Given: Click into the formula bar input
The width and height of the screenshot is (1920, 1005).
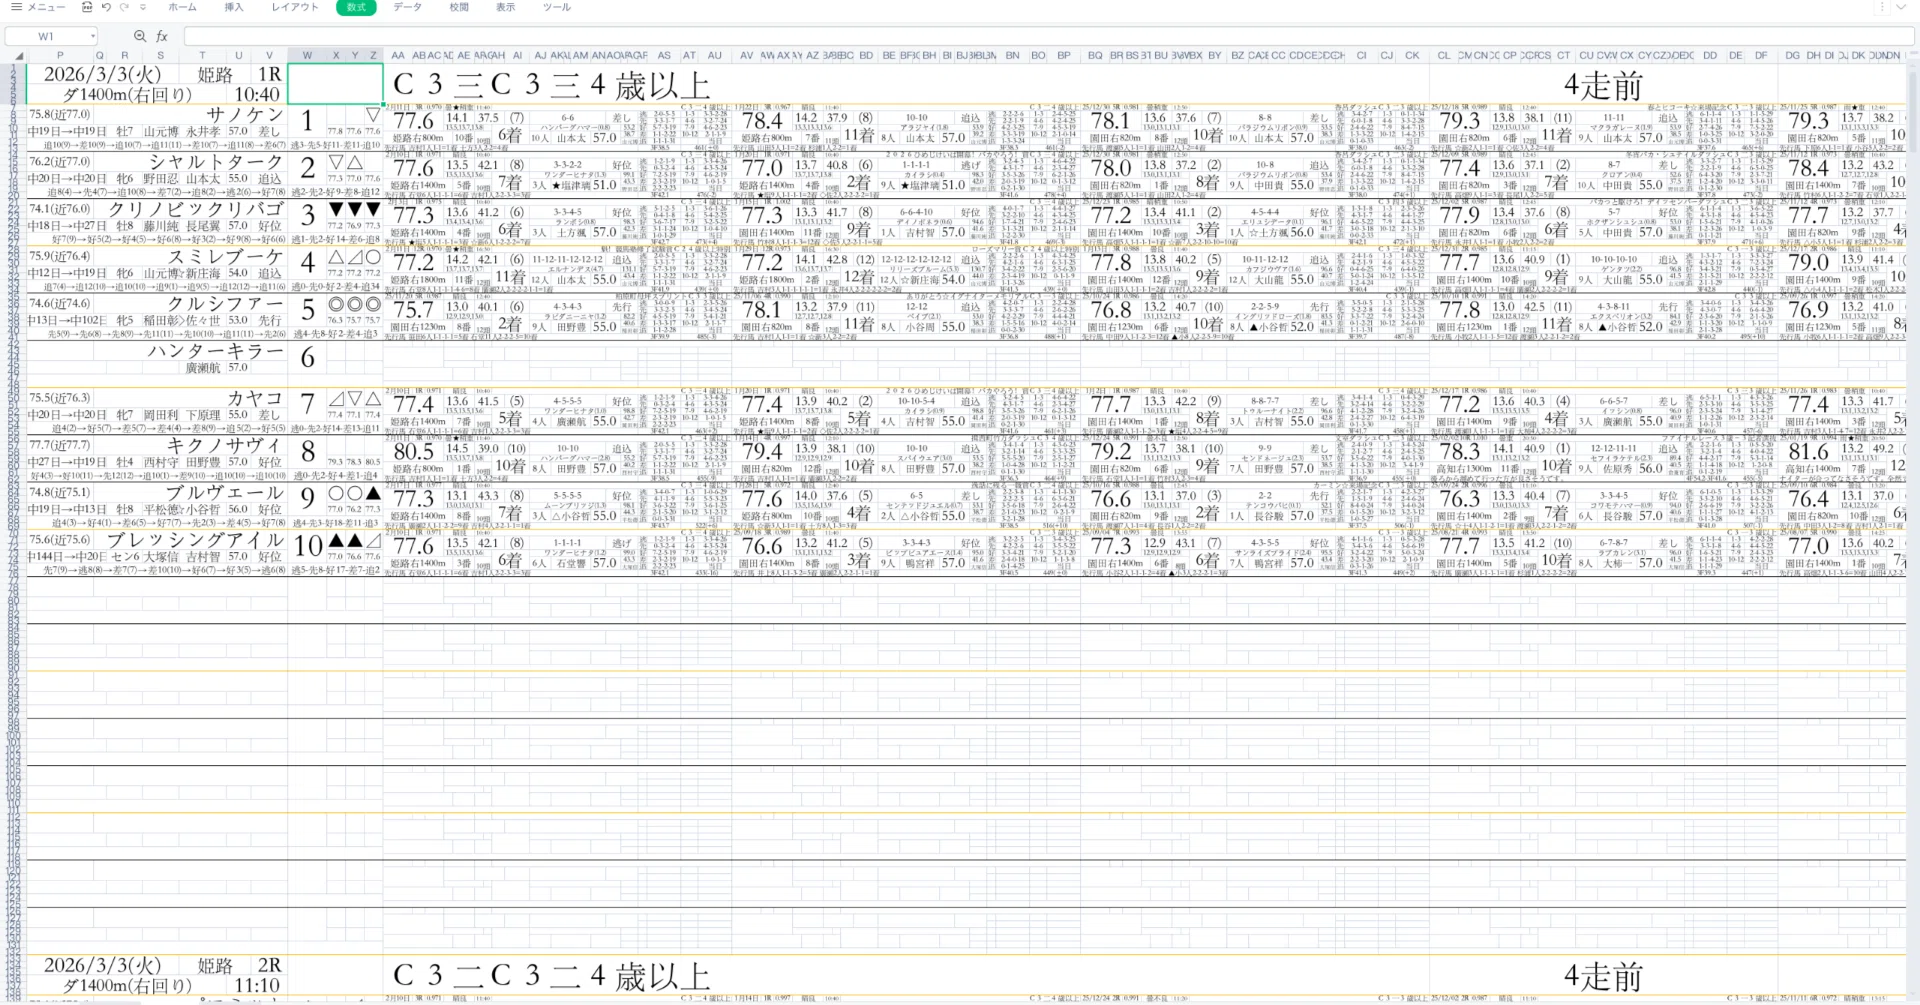Looking at the screenshot, I should pyautogui.click(x=1048, y=36).
